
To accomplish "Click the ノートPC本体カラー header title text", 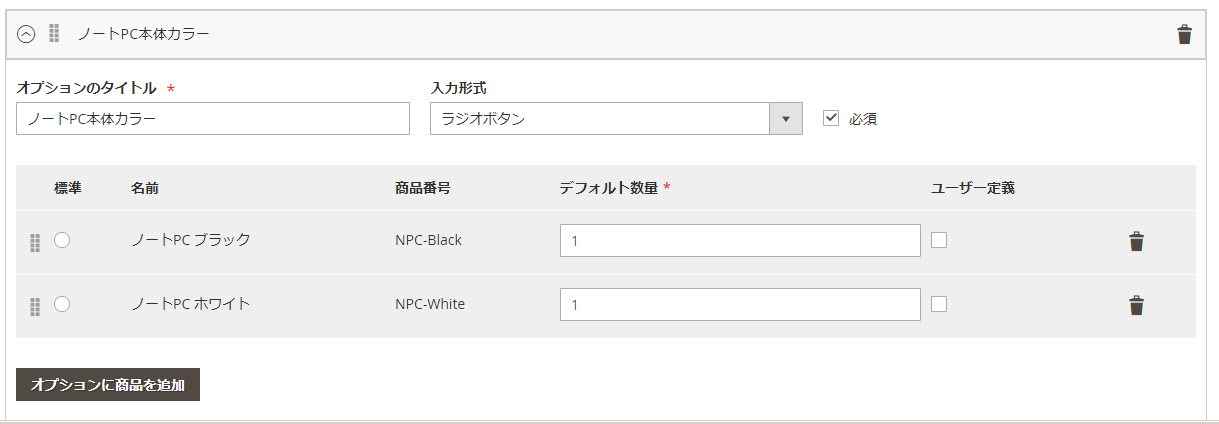I will [144, 34].
